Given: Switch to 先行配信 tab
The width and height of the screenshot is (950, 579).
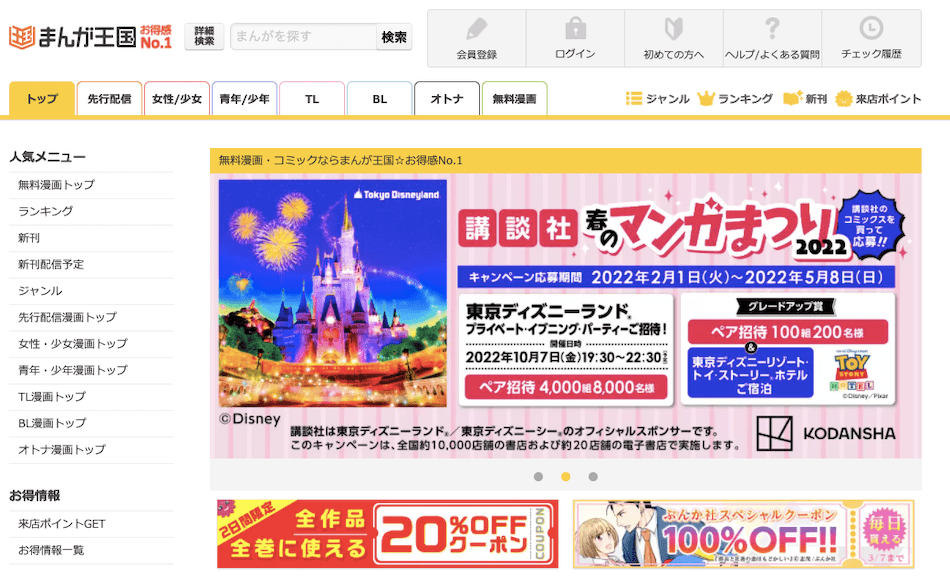Looking at the screenshot, I should click(x=109, y=99).
